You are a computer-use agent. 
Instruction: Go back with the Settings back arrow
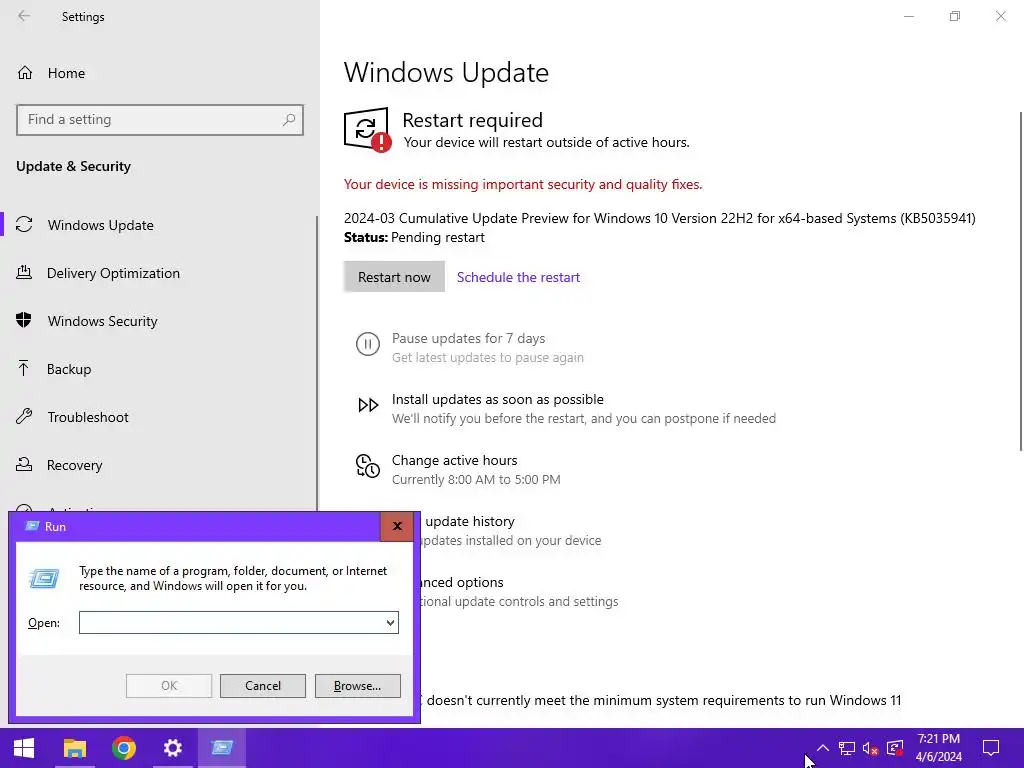(24, 16)
